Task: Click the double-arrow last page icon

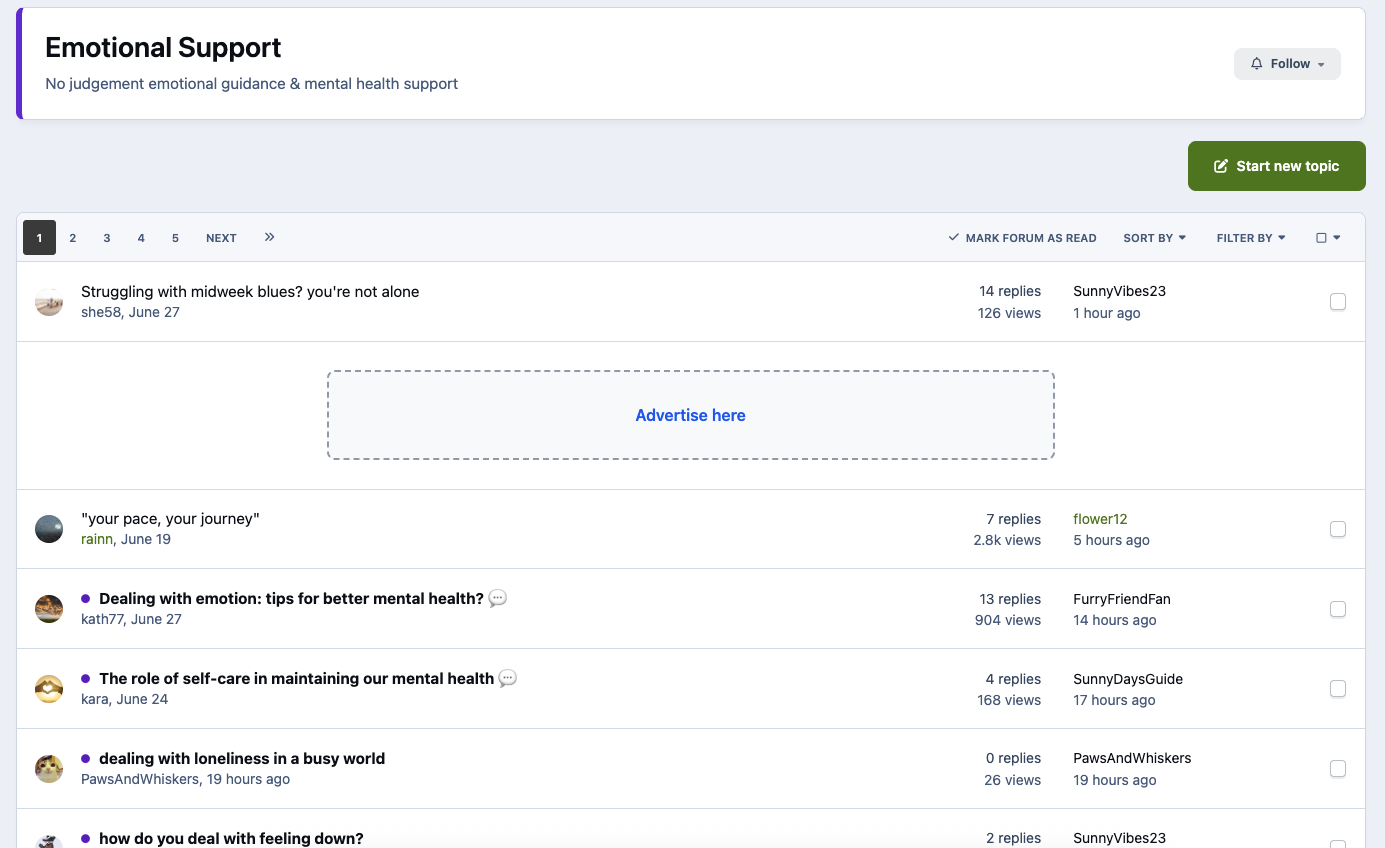Action: (269, 238)
